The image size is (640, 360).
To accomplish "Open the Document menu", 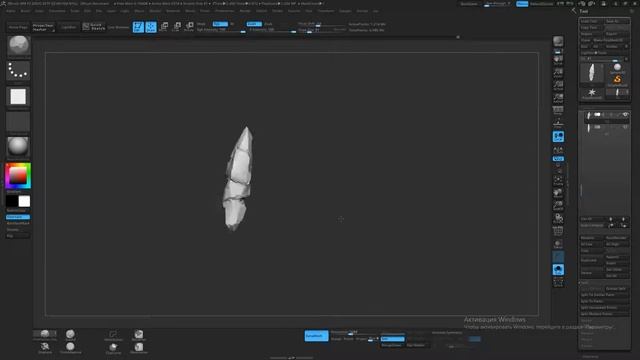I will (57, 11).
